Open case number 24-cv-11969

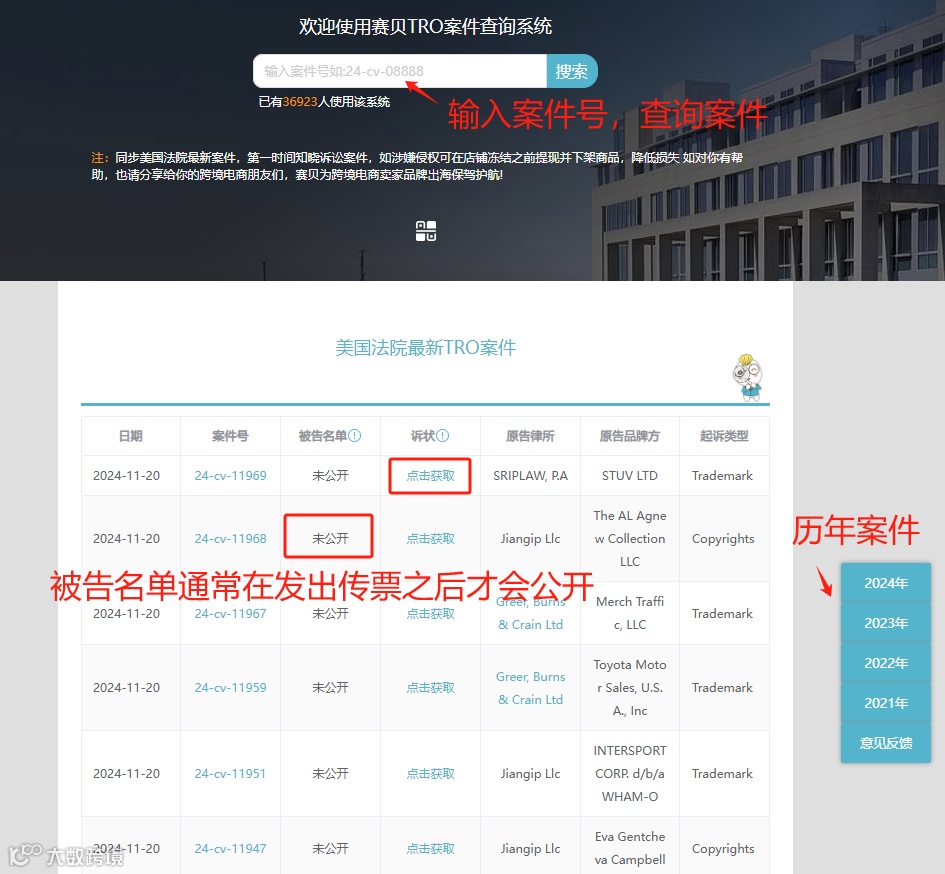pyautogui.click(x=230, y=476)
